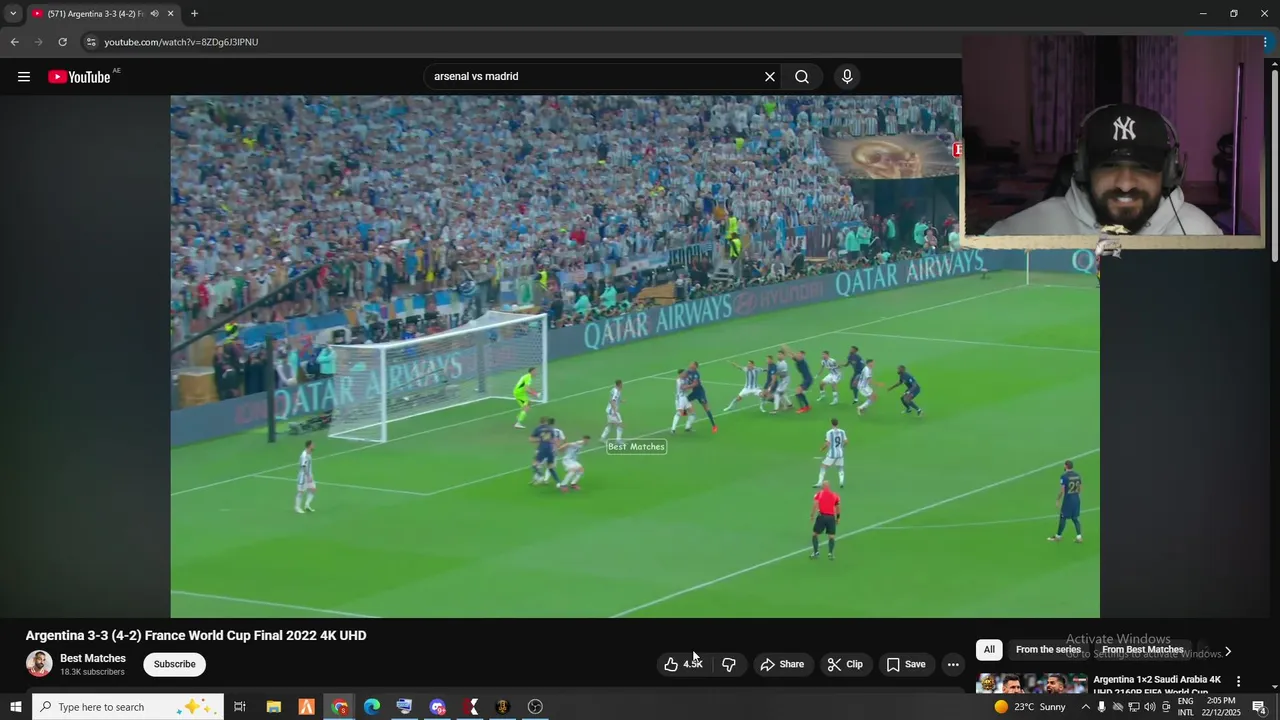Click "18.3K subscribers" text

pyautogui.click(x=92, y=672)
